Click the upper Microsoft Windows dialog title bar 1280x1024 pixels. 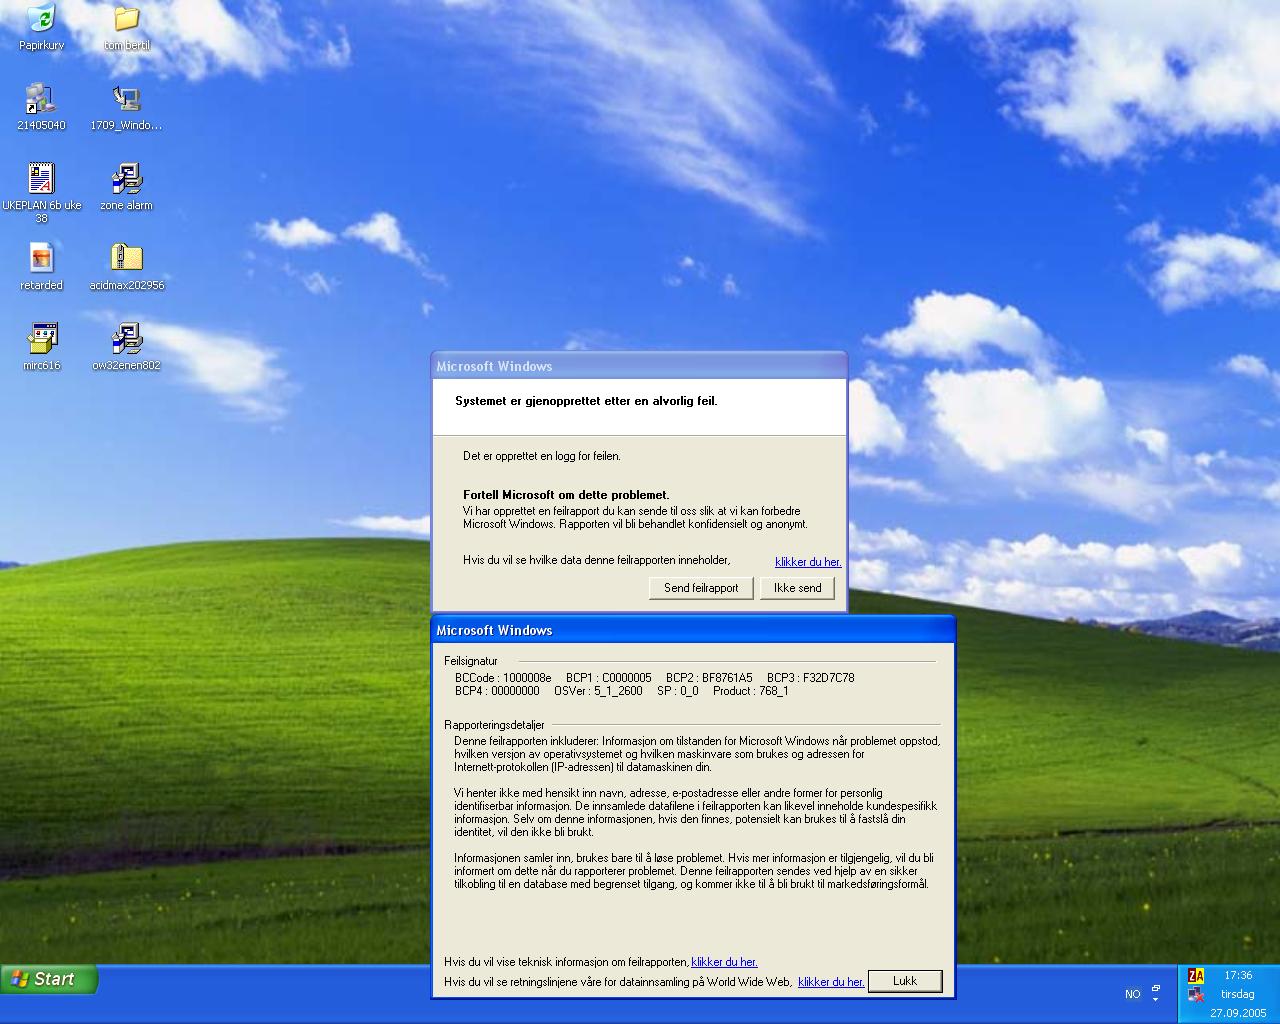point(639,366)
